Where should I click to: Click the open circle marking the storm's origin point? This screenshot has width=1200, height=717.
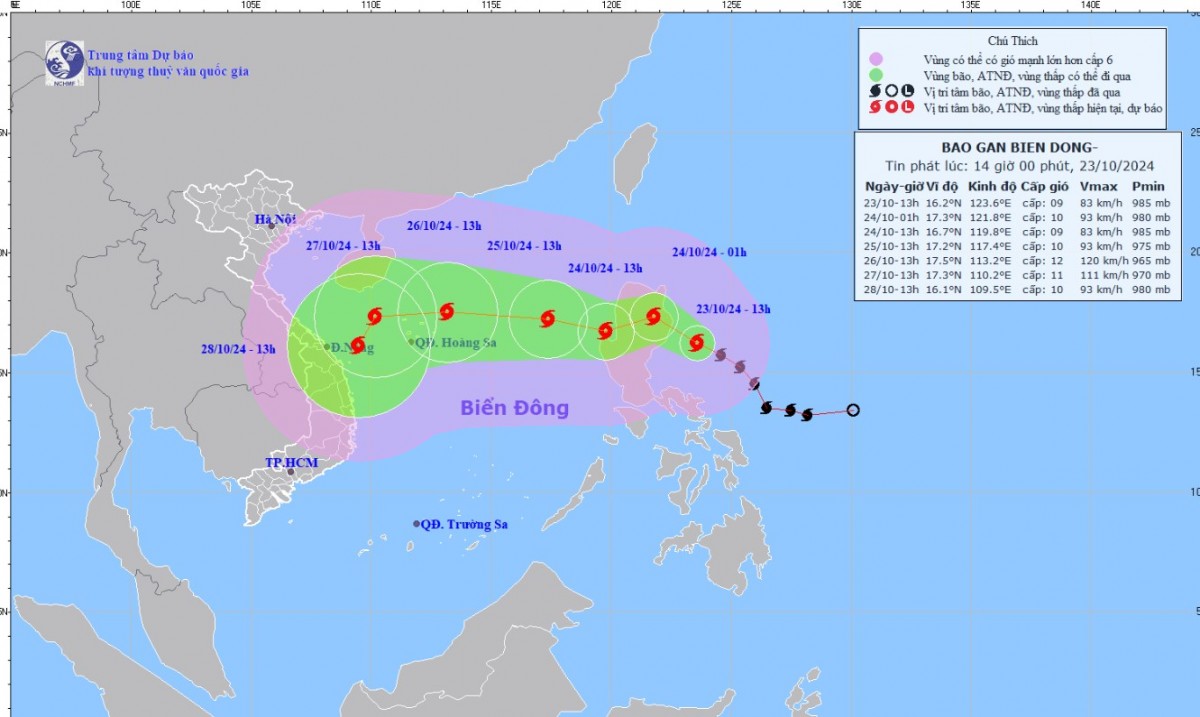point(851,408)
